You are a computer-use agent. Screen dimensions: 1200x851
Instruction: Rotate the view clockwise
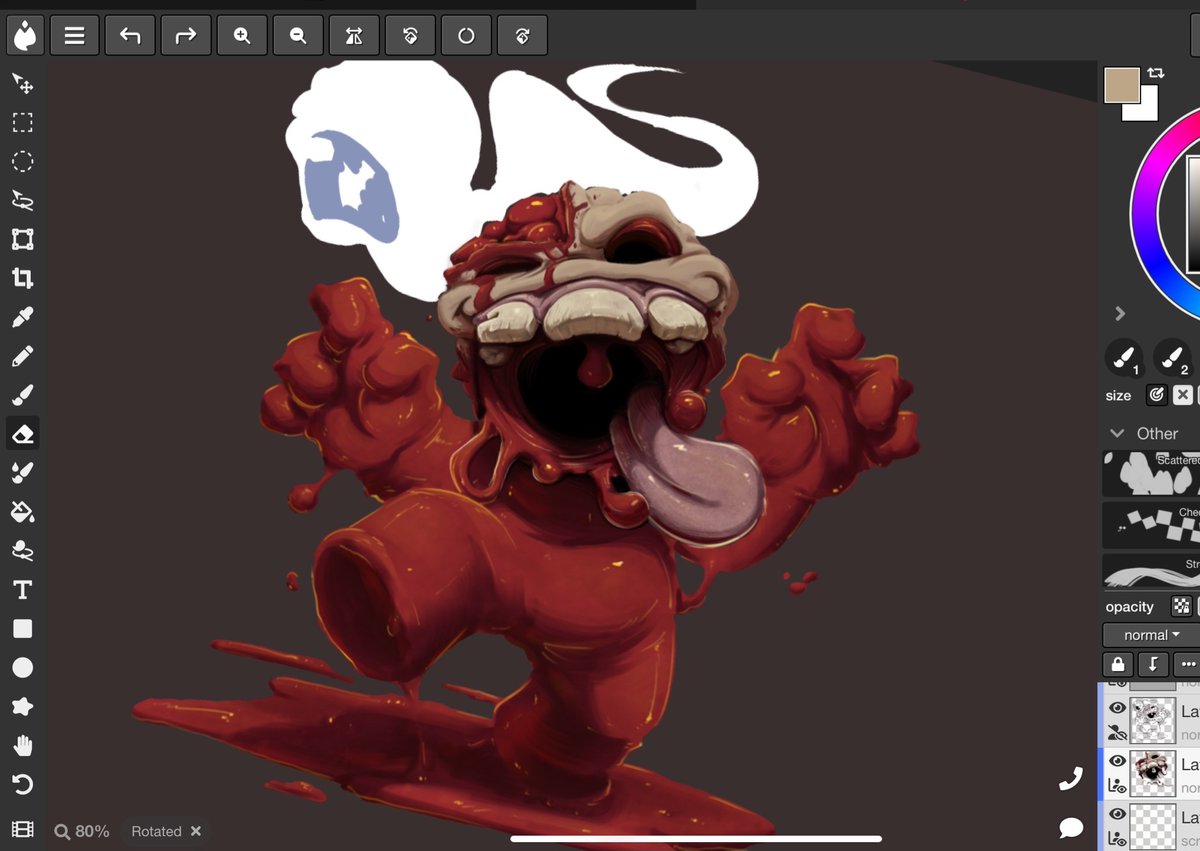[x=522, y=36]
